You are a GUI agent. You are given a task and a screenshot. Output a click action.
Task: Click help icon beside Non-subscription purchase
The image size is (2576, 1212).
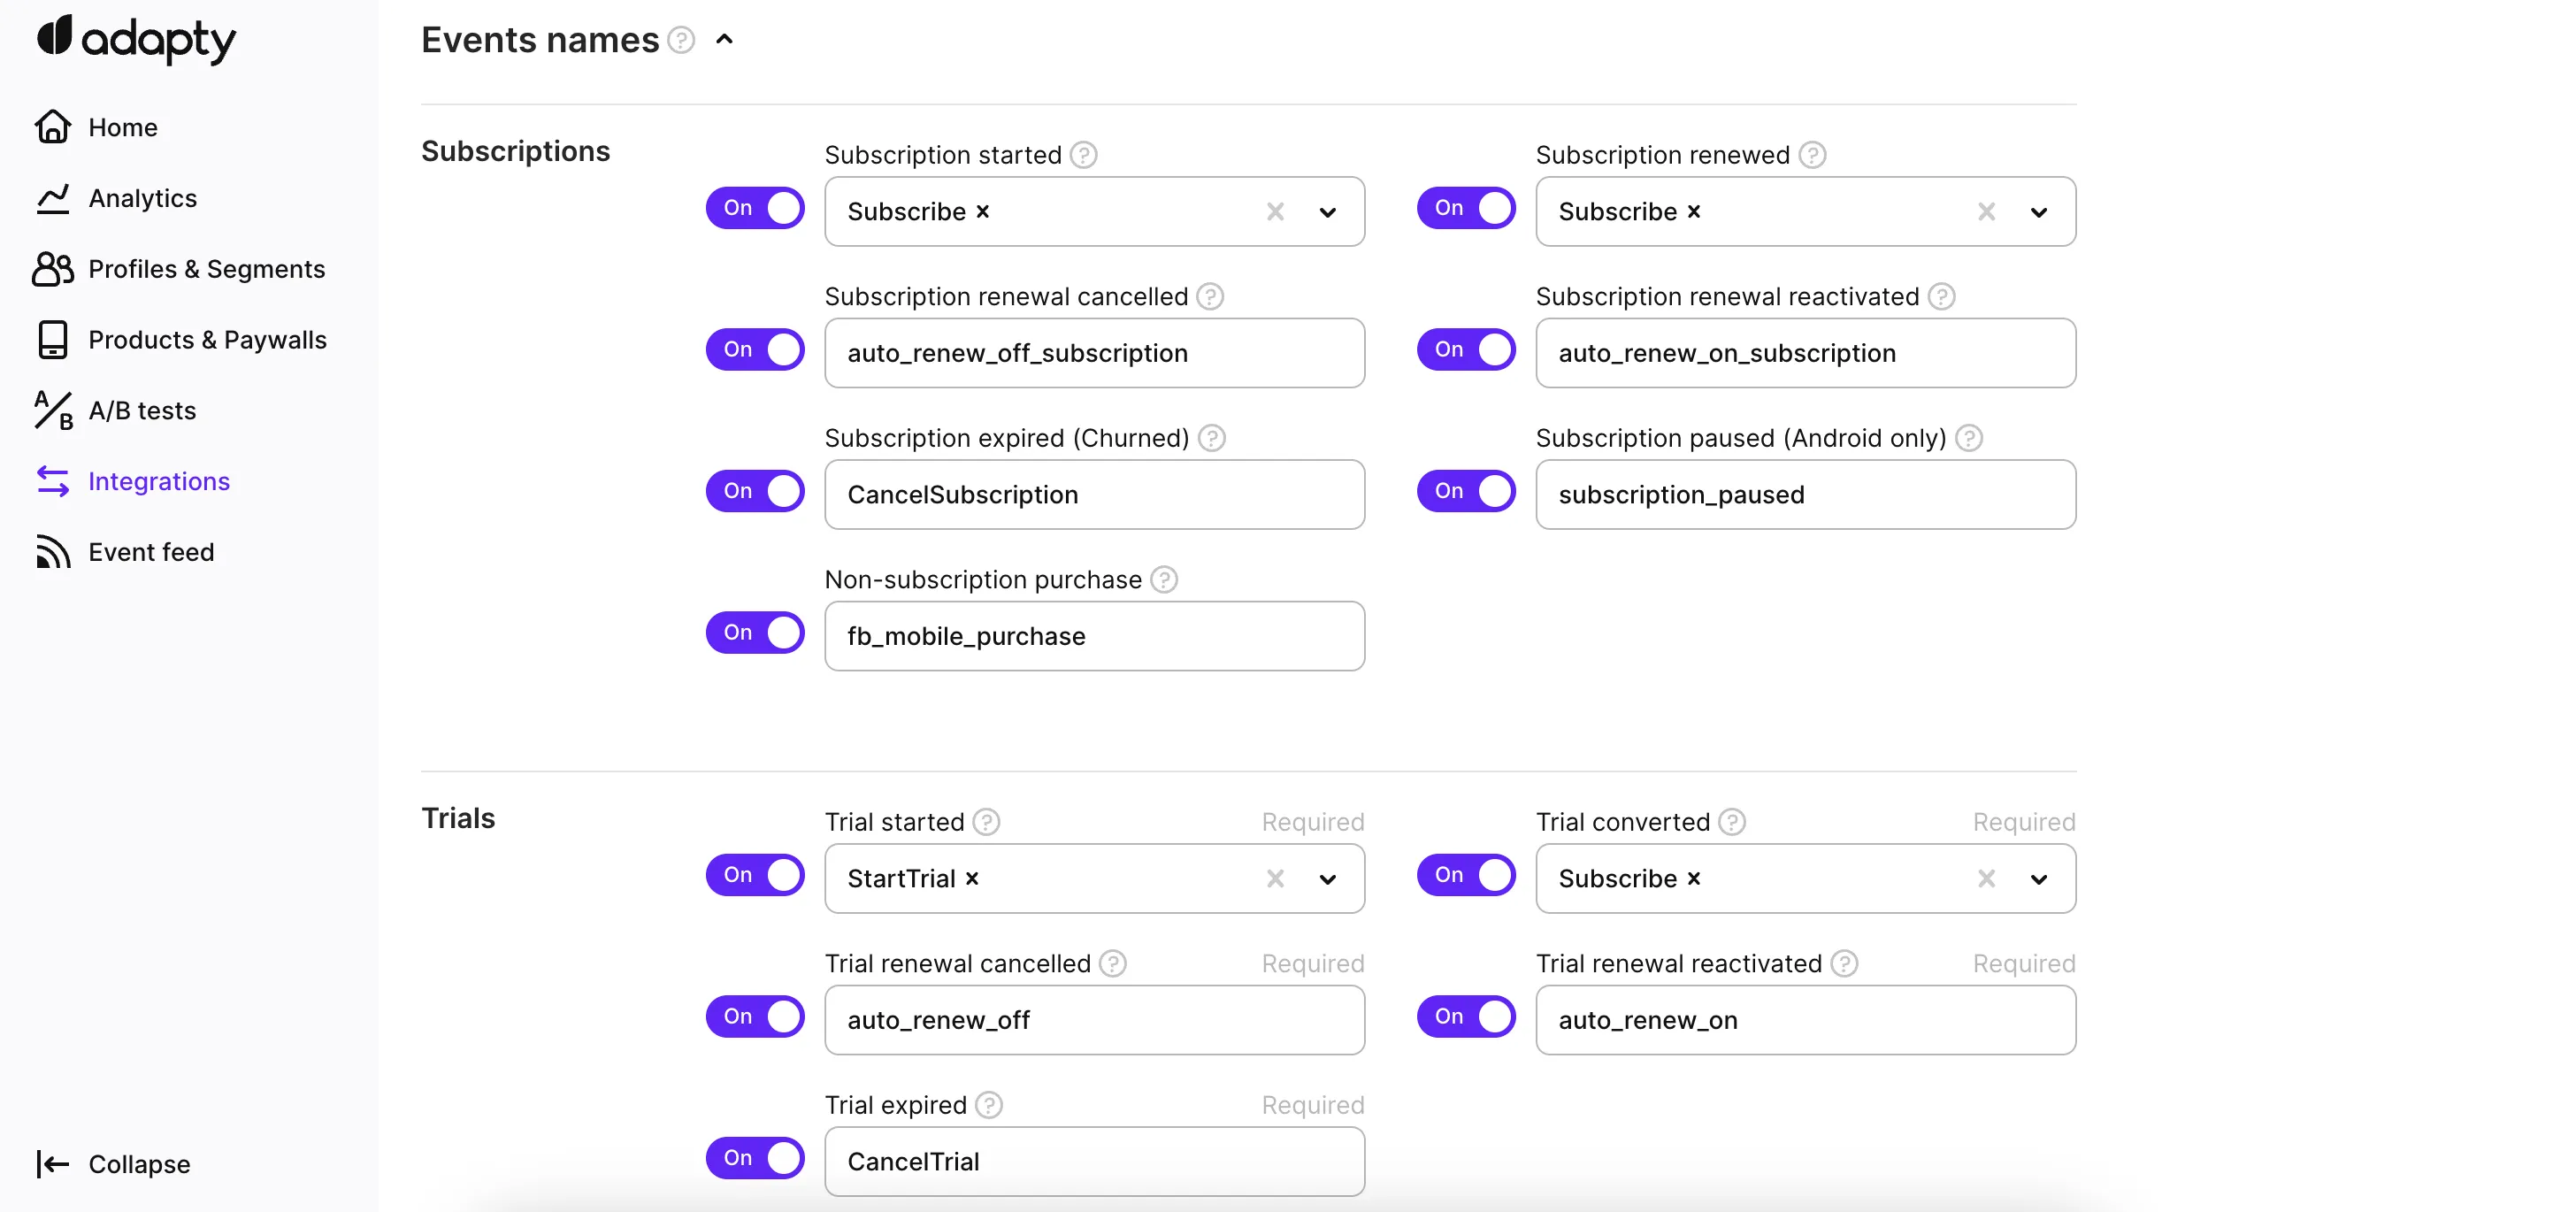point(1164,580)
